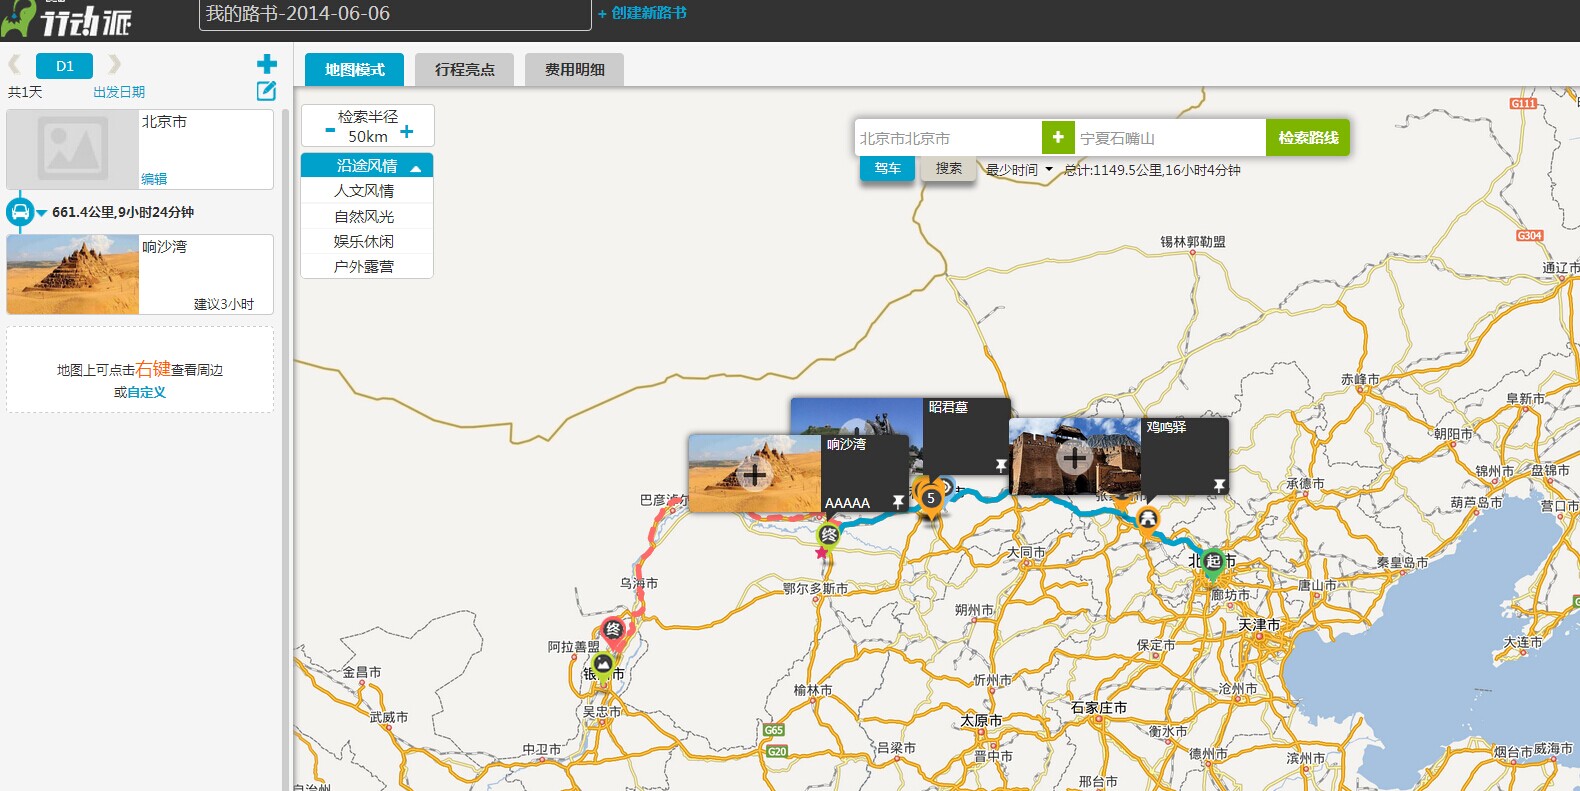Screen dimensions: 1580x791
Task: Pin the 鸡鸣驿 map popup card
Action: click(x=1219, y=485)
